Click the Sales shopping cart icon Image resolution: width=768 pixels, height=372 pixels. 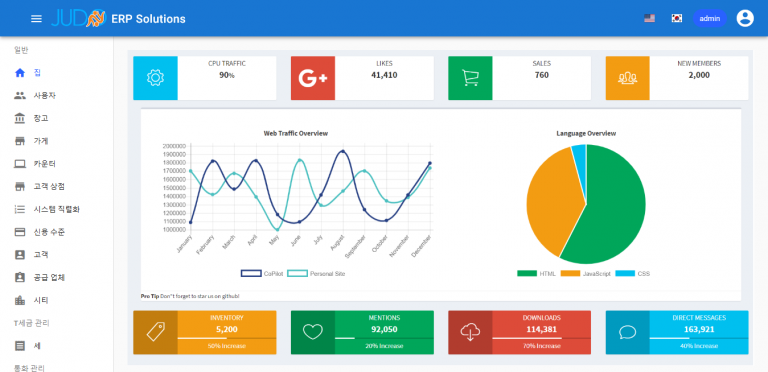point(470,78)
